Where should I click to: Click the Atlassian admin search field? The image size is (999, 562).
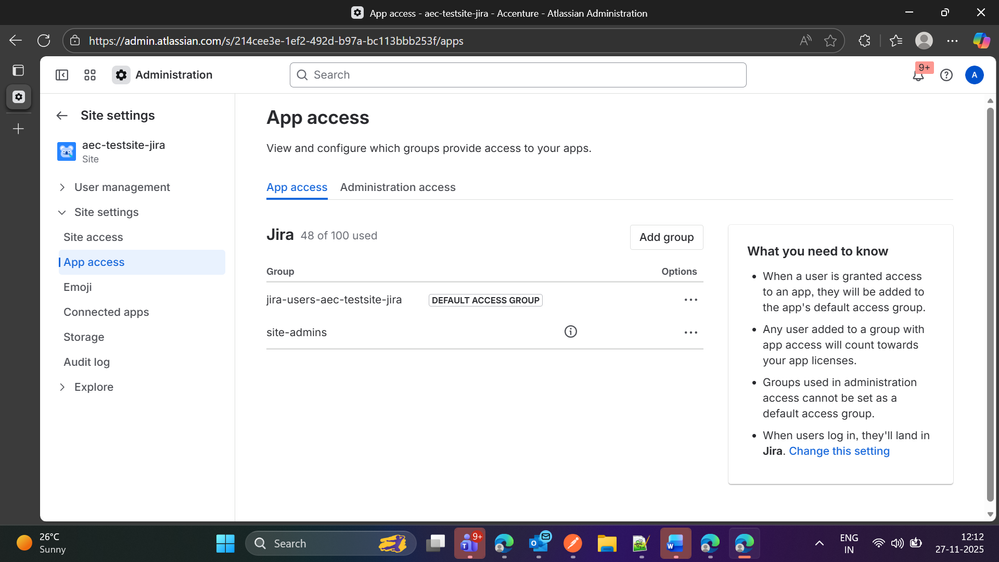tap(518, 75)
